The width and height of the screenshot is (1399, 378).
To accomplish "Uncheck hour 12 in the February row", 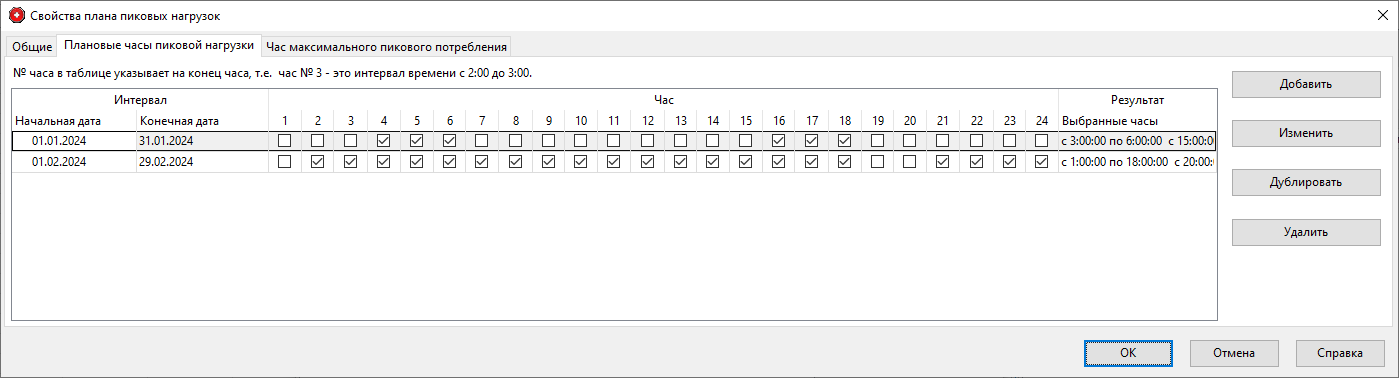I will [647, 162].
